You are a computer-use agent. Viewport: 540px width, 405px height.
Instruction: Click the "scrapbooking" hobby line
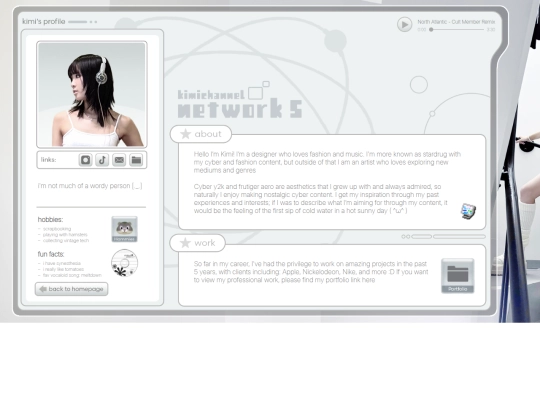click(x=57, y=229)
